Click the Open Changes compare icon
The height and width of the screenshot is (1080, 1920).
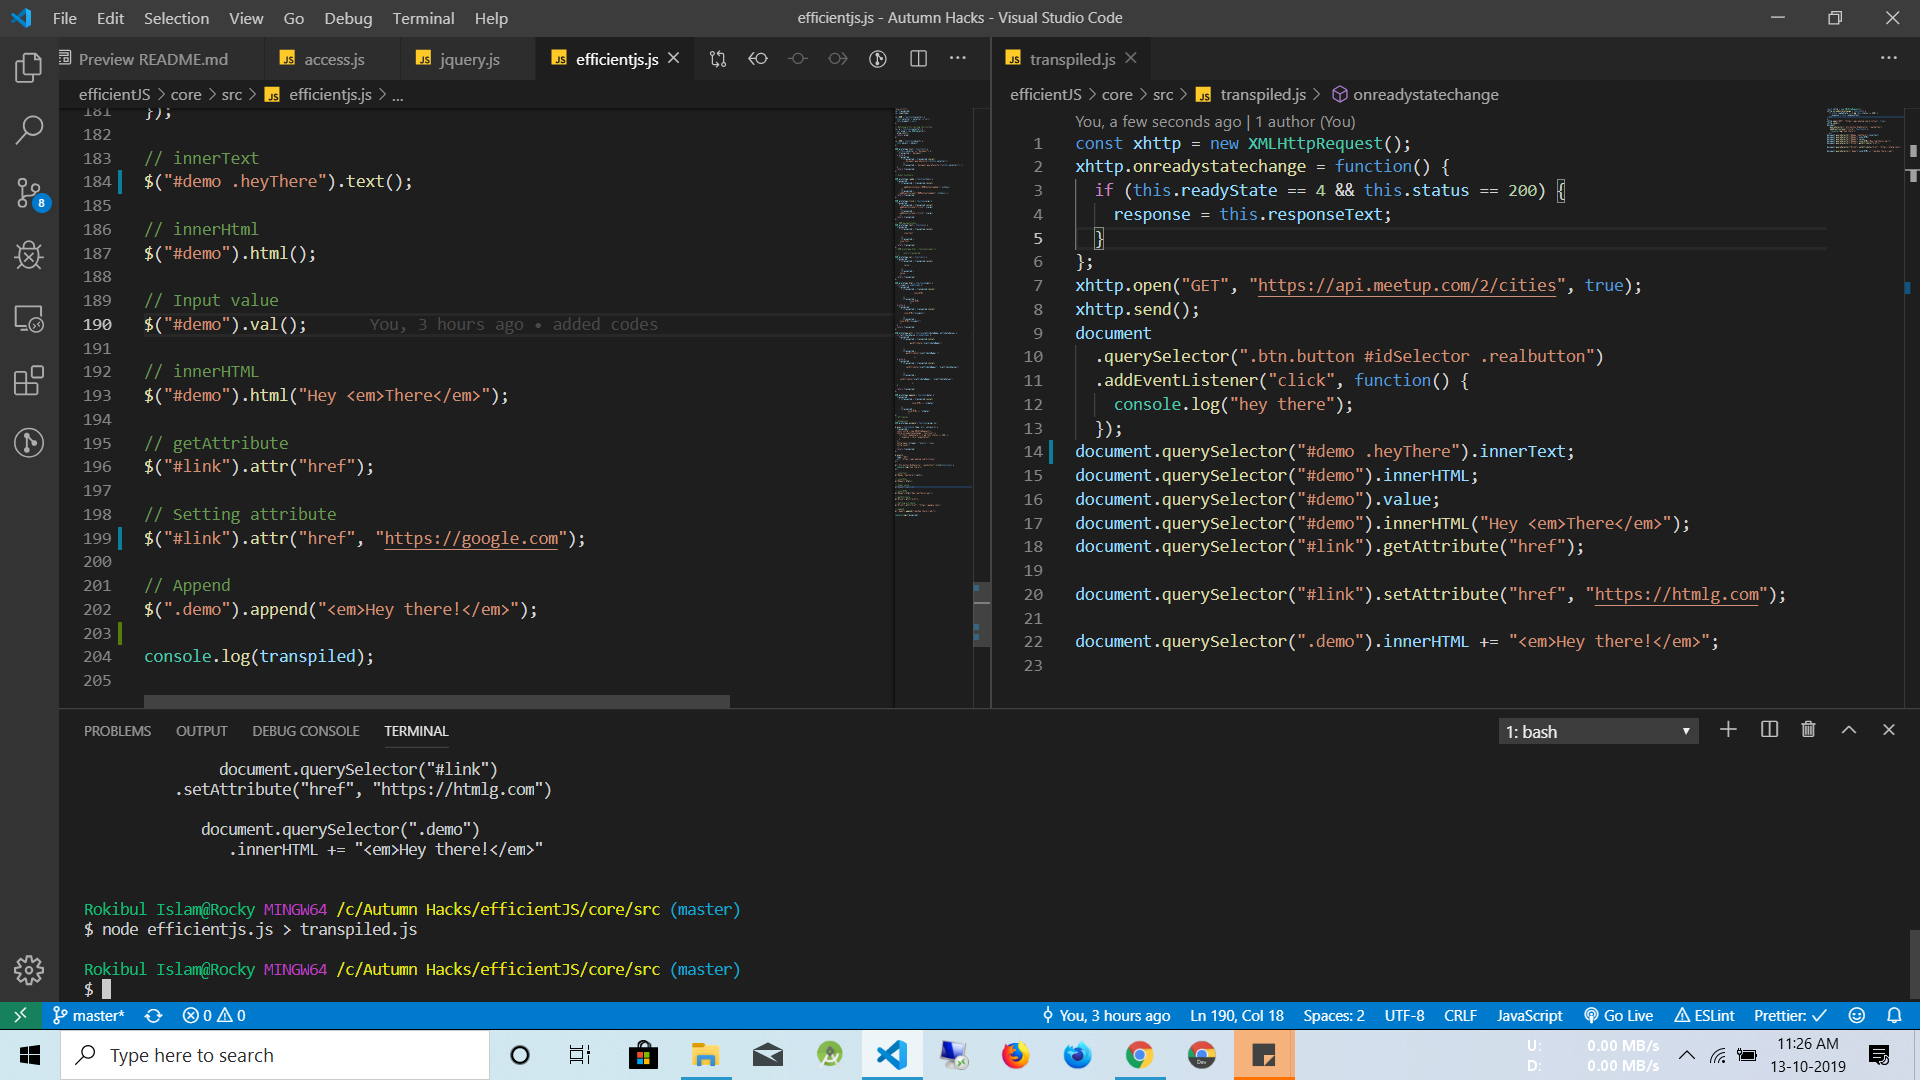click(x=718, y=59)
